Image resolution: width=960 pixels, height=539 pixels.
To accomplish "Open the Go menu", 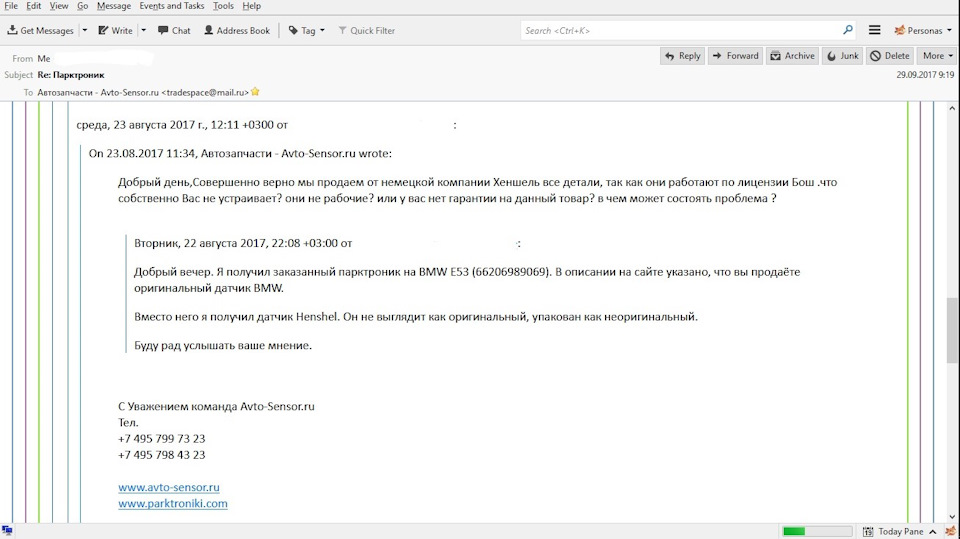I will [x=83, y=6].
